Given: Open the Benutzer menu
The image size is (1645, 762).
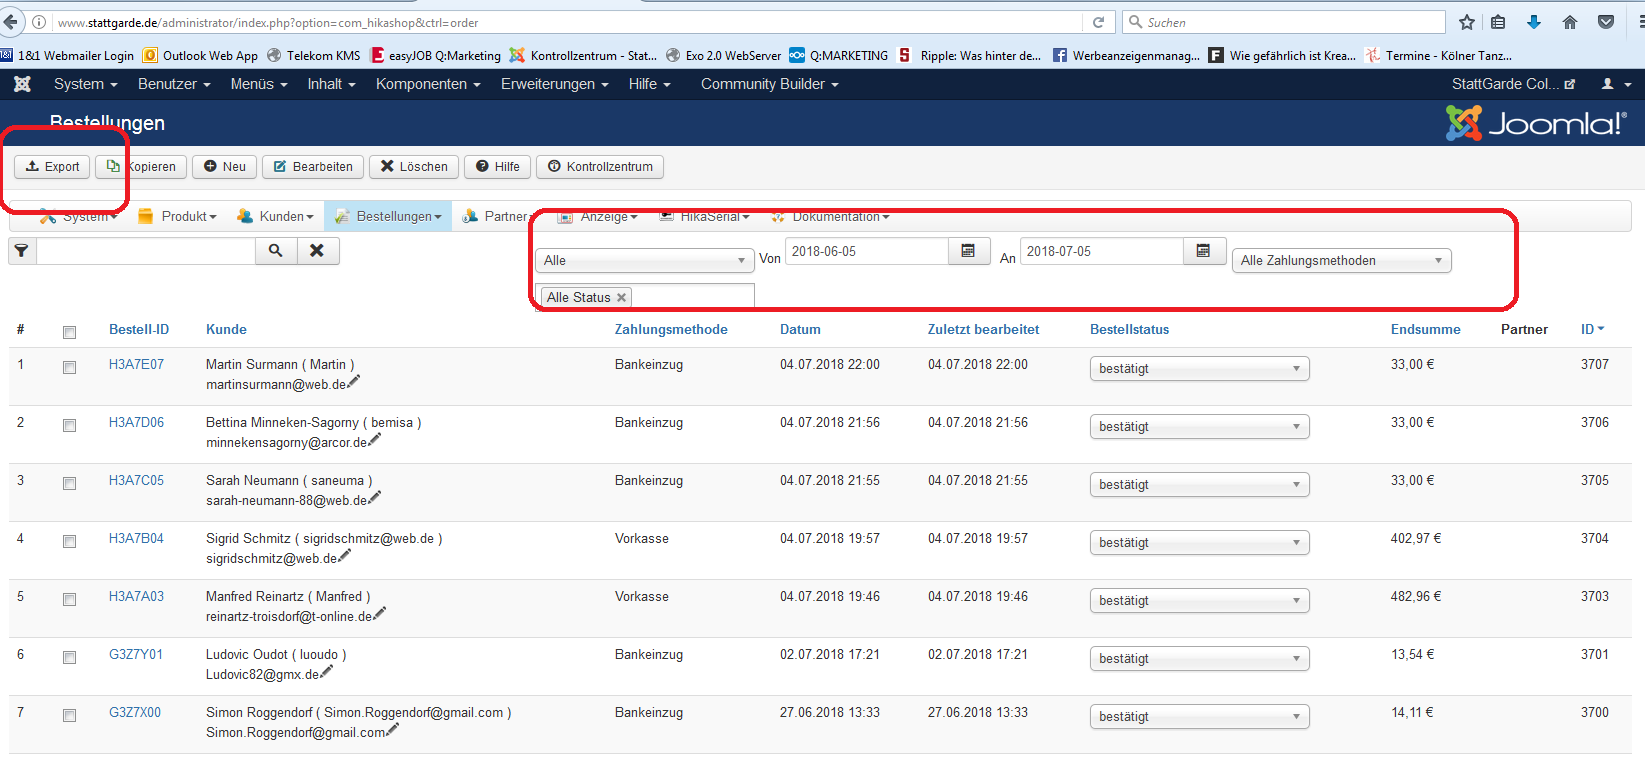Looking at the screenshot, I should coord(174,84).
